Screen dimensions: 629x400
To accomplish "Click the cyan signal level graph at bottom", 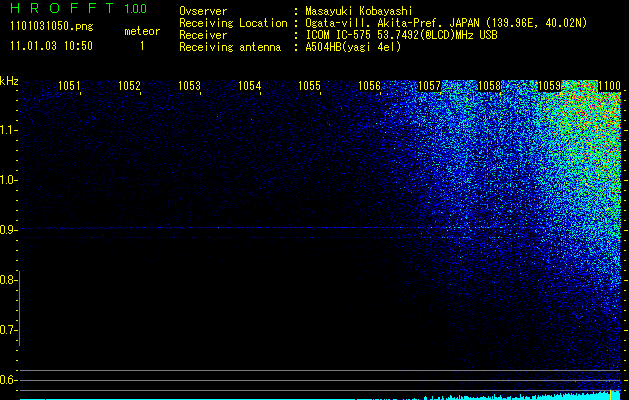I will coord(320,395).
